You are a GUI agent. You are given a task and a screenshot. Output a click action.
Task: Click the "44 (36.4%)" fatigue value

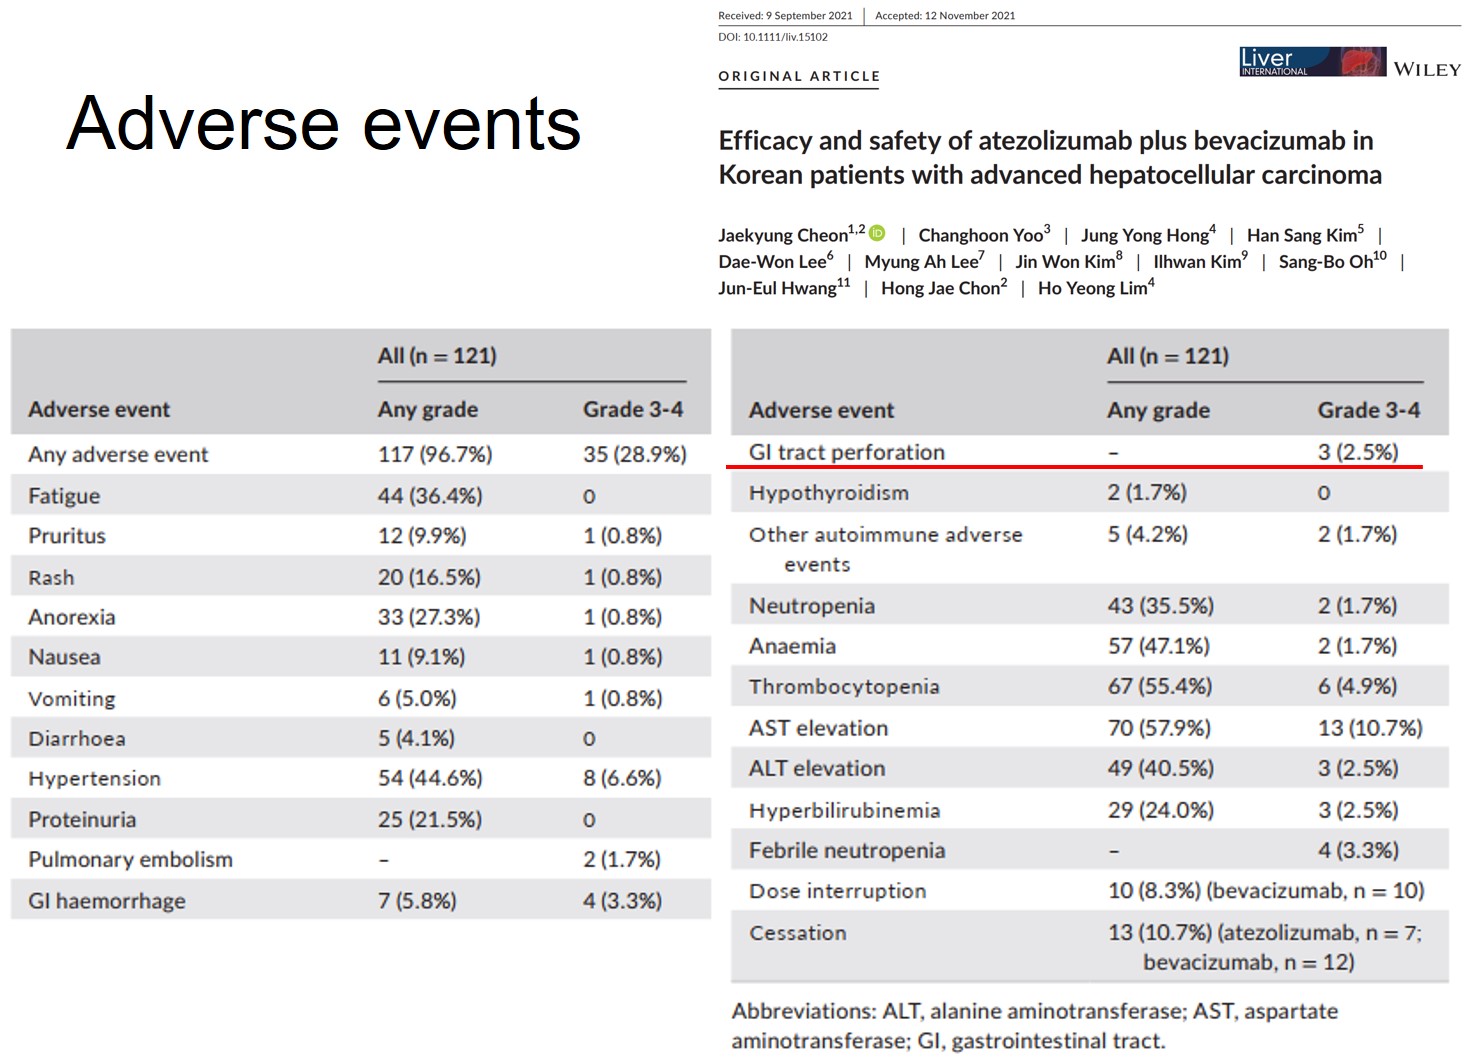point(430,496)
